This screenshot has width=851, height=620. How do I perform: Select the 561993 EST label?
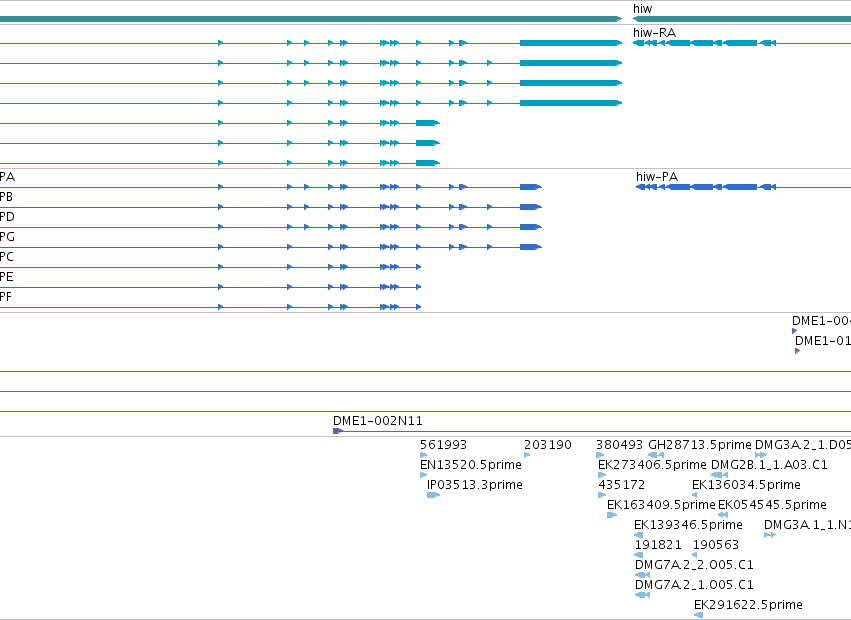pyautogui.click(x=443, y=445)
